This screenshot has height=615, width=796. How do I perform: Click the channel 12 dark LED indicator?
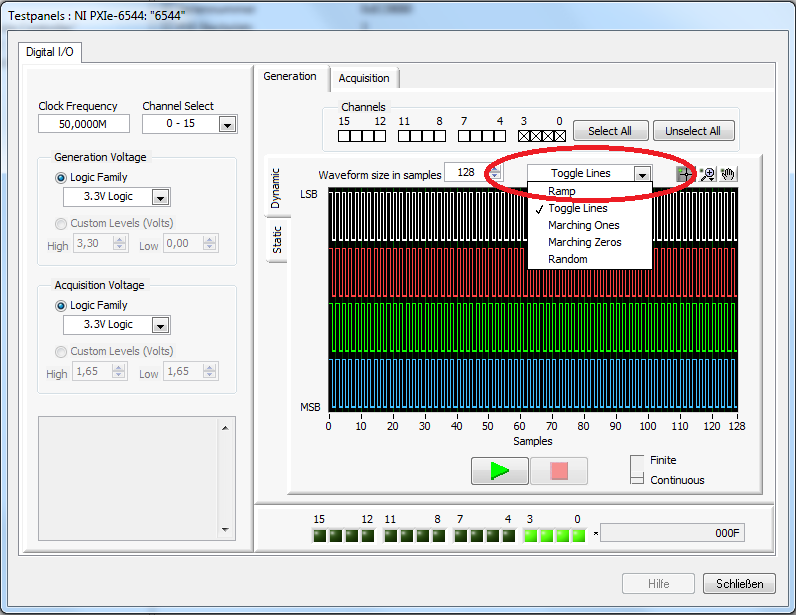pyautogui.click(x=368, y=536)
